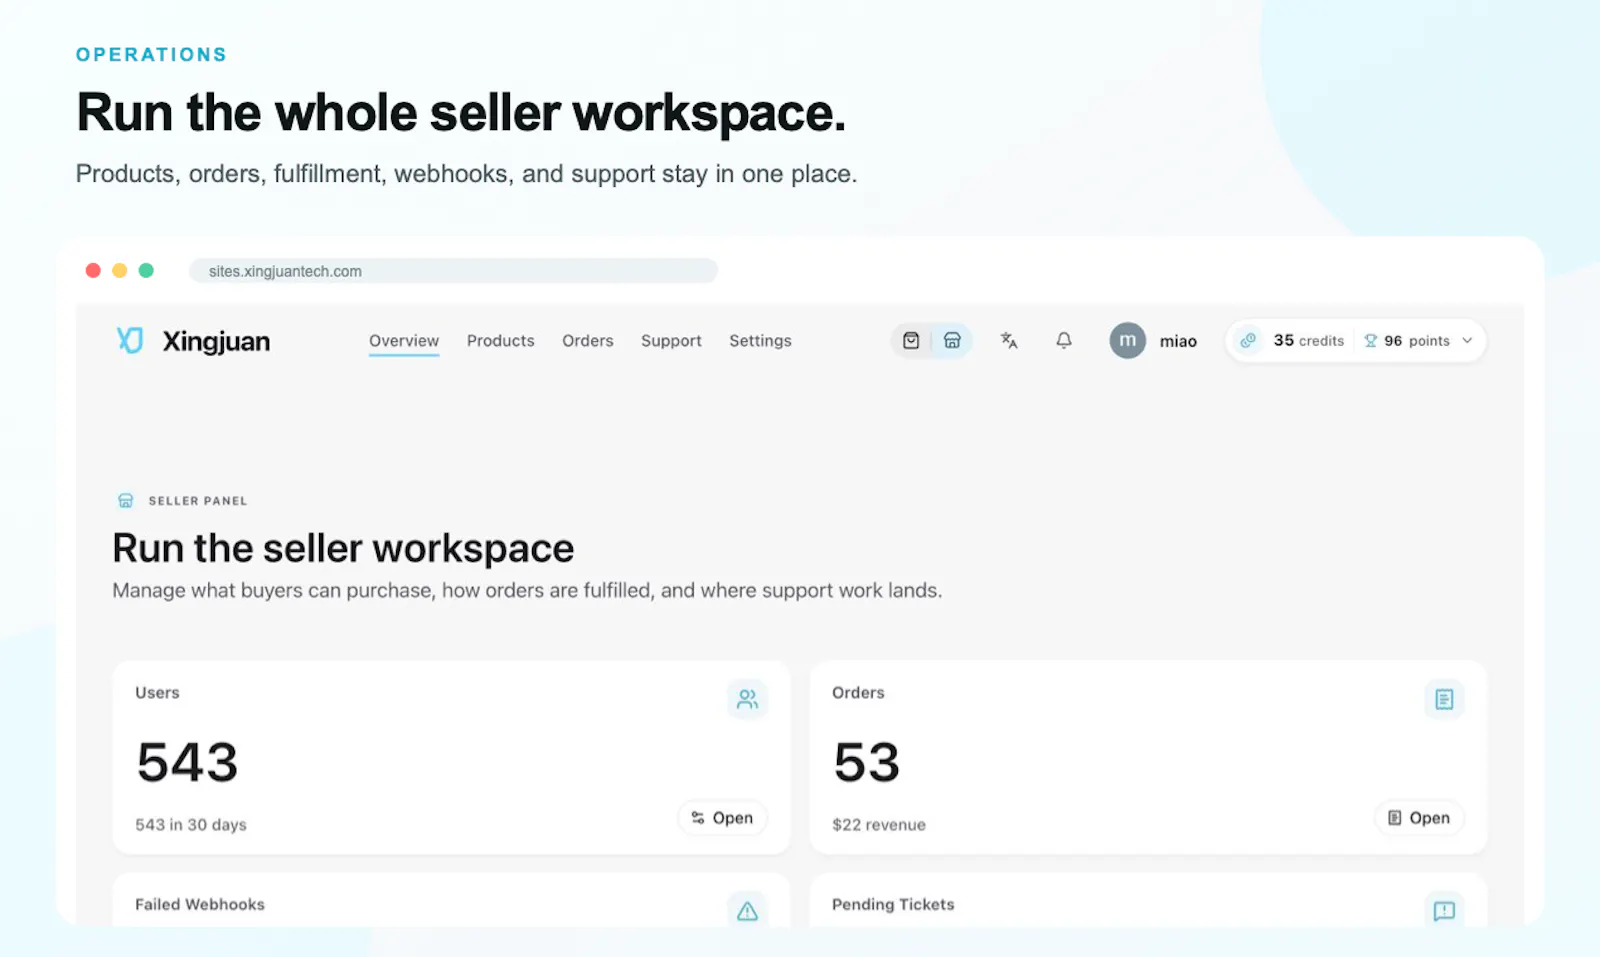The width and height of the screenshot is (1600, 957).
Task: Click the Orders card document icon
Action: click(1444, 699)
